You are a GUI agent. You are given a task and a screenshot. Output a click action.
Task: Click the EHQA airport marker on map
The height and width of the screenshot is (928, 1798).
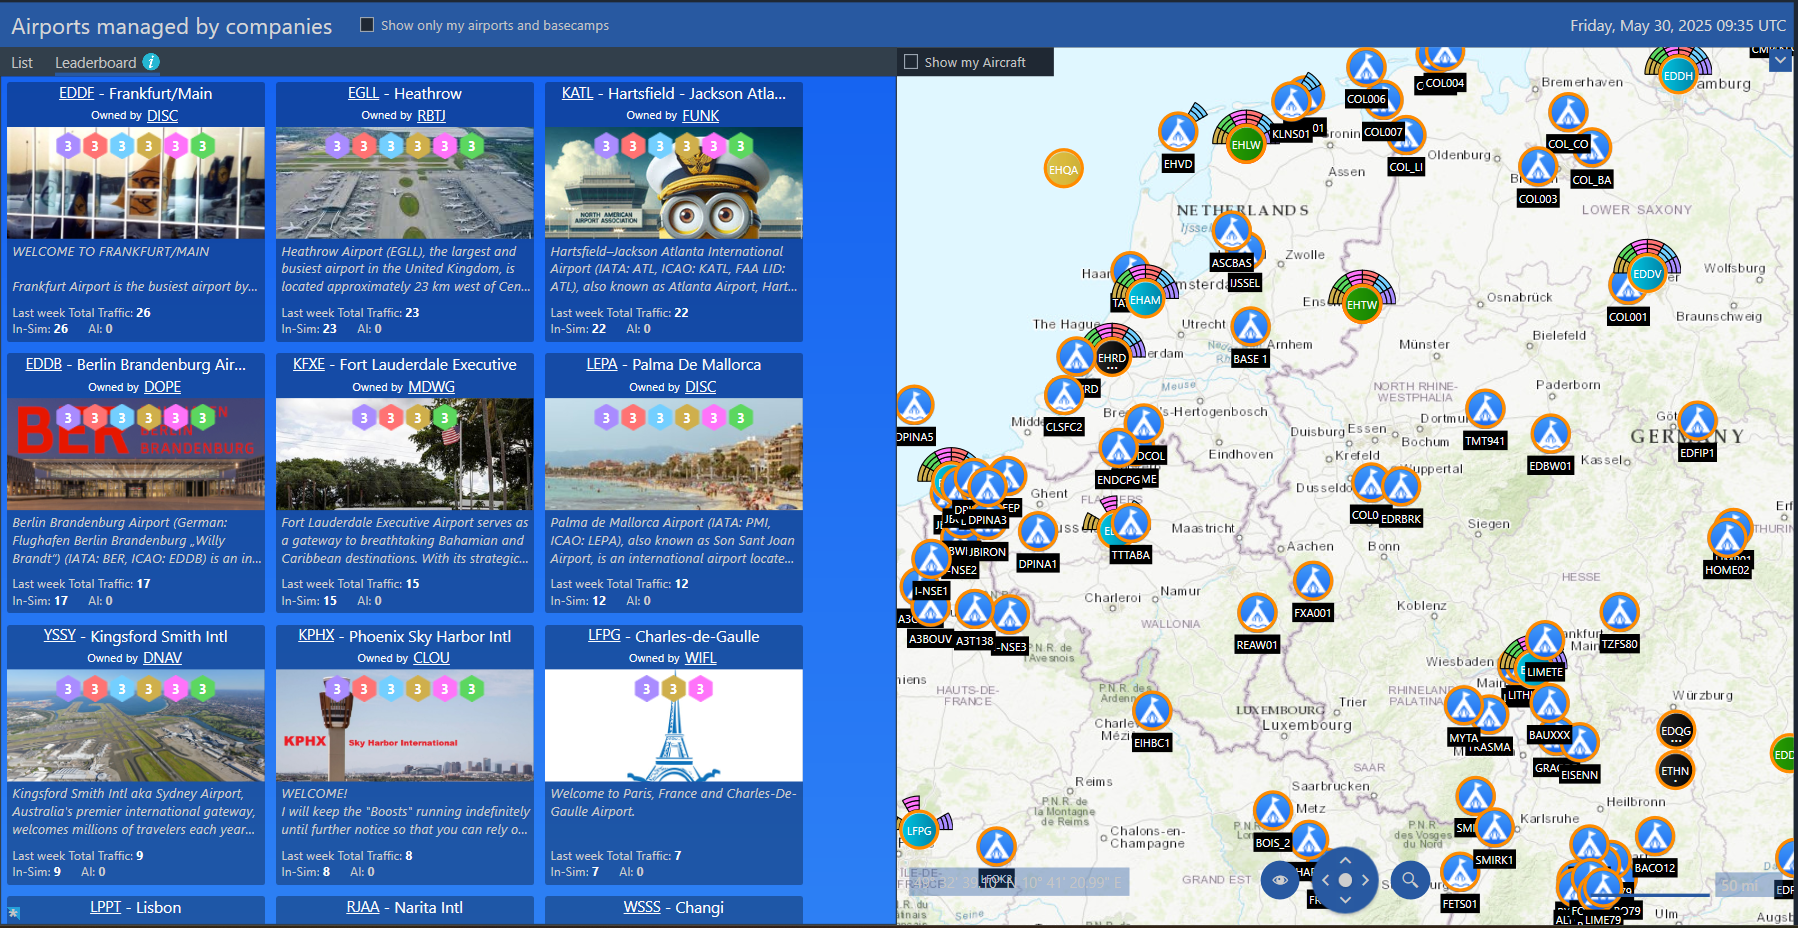pos(1063,170)
